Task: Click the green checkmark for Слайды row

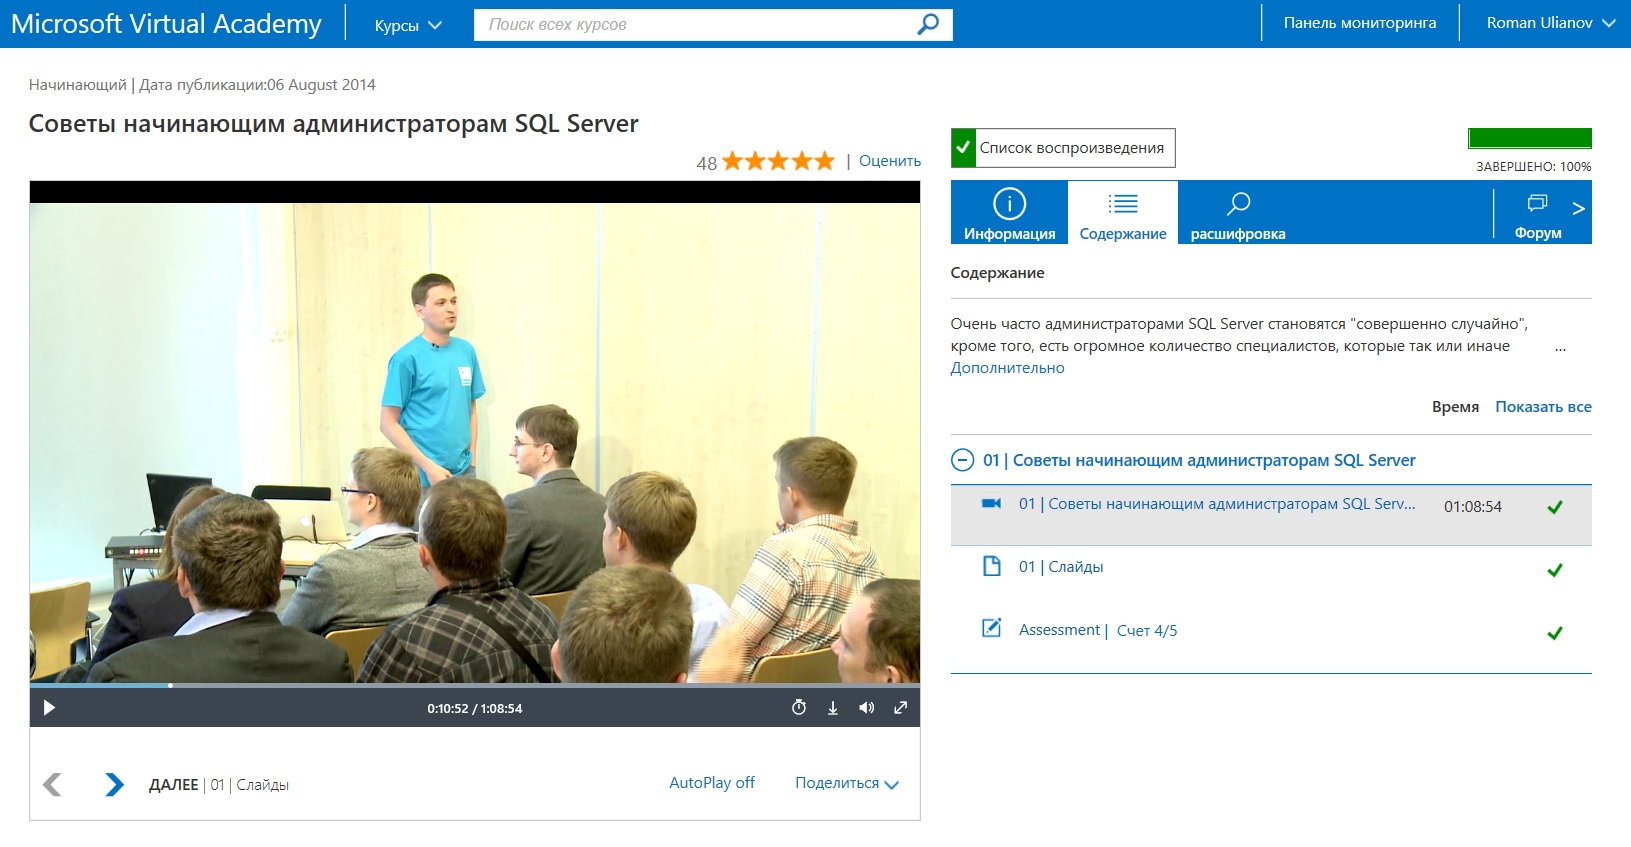Action: (x=1555, y=570)
